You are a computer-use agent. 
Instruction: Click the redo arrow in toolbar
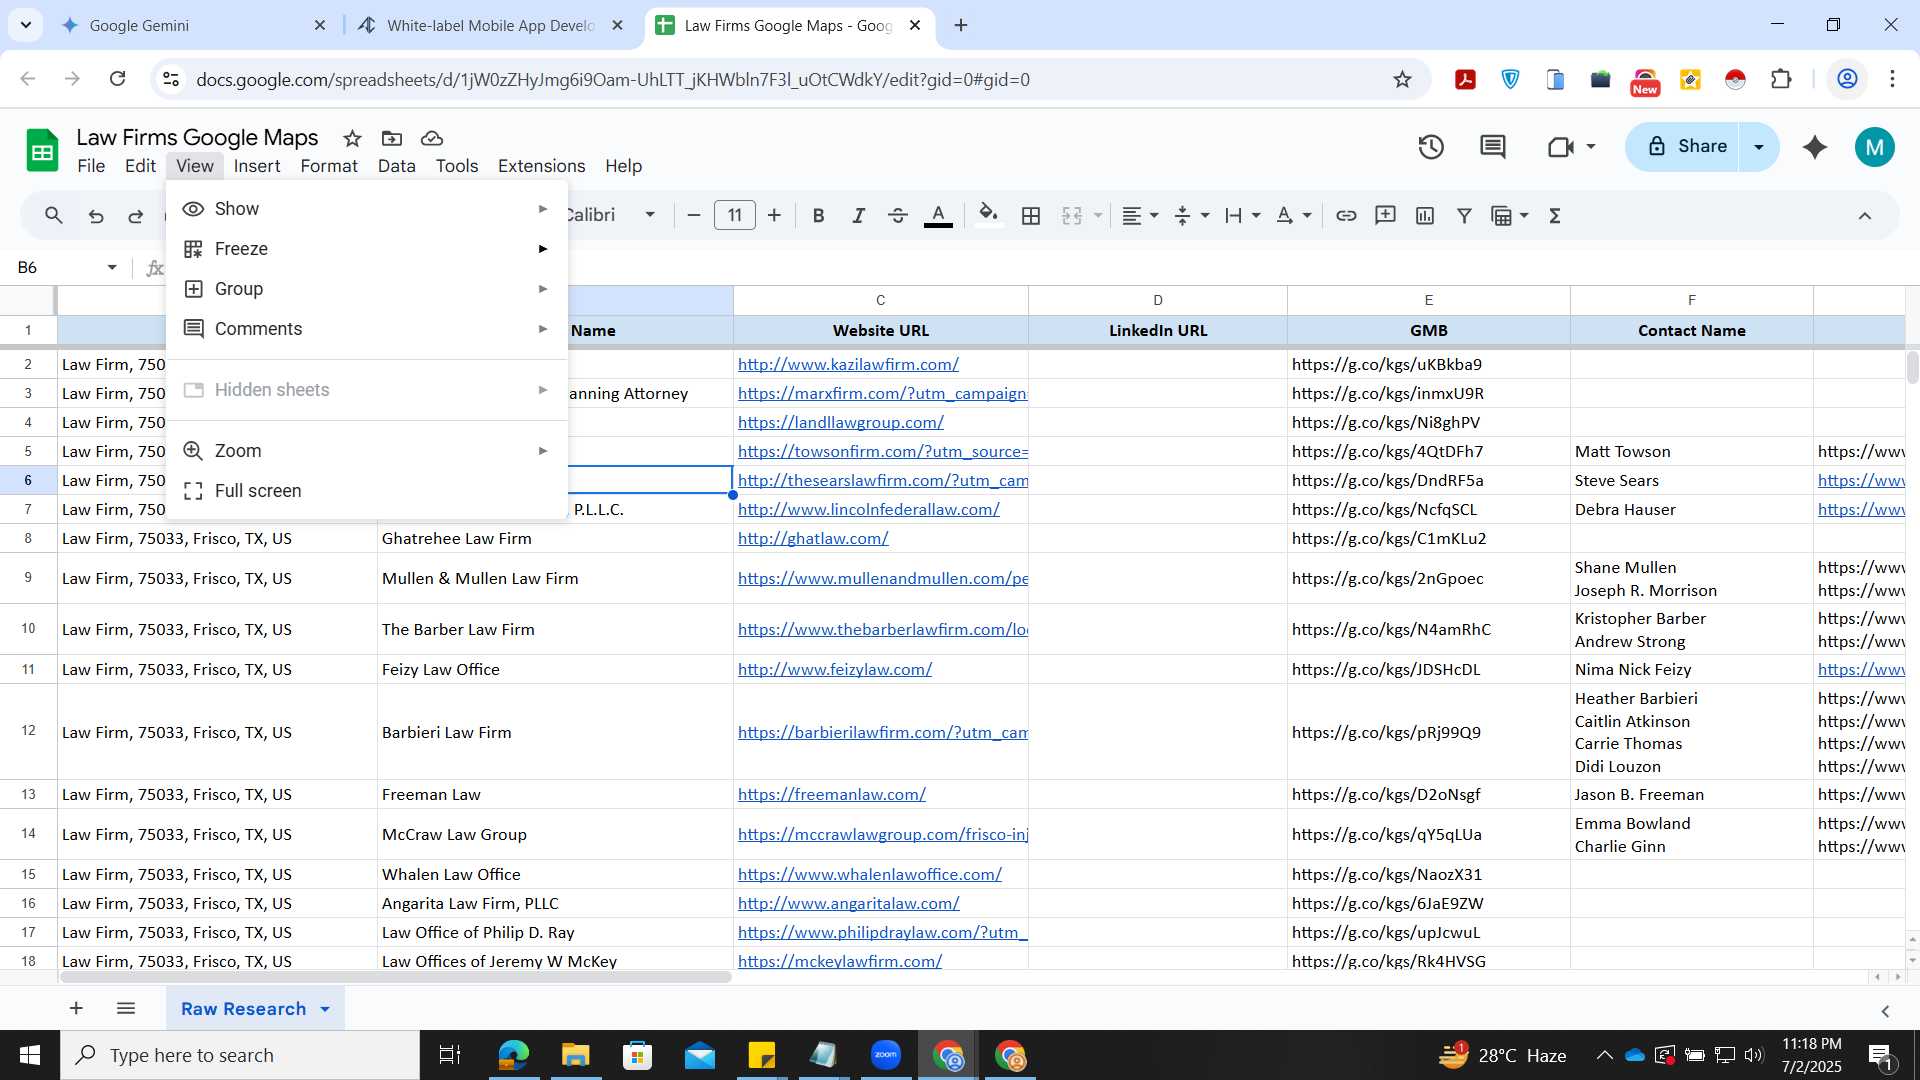pos(136,215)
